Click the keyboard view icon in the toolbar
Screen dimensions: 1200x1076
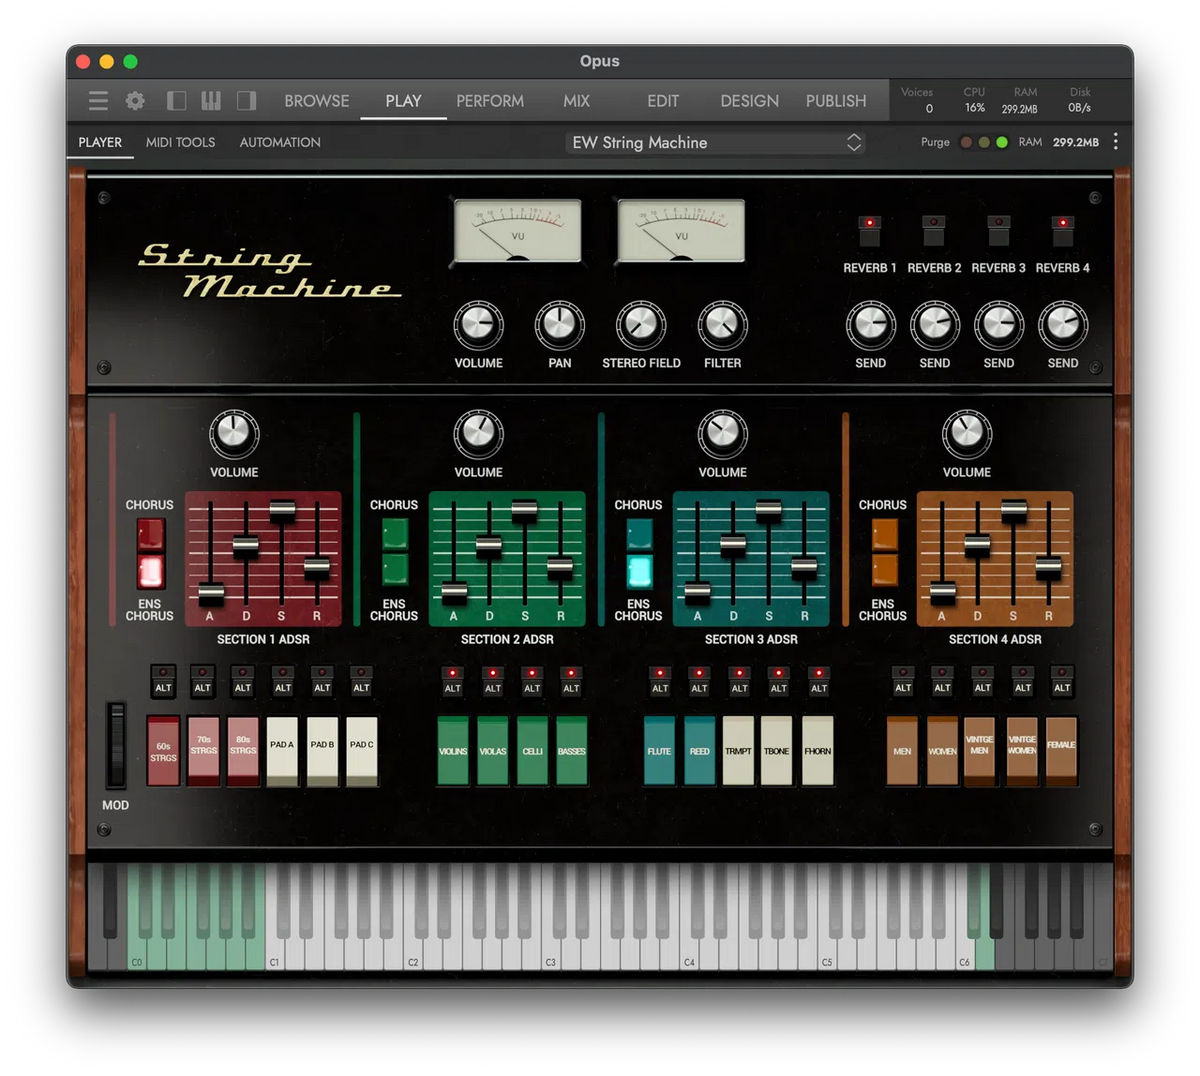[x=211, y=100]
